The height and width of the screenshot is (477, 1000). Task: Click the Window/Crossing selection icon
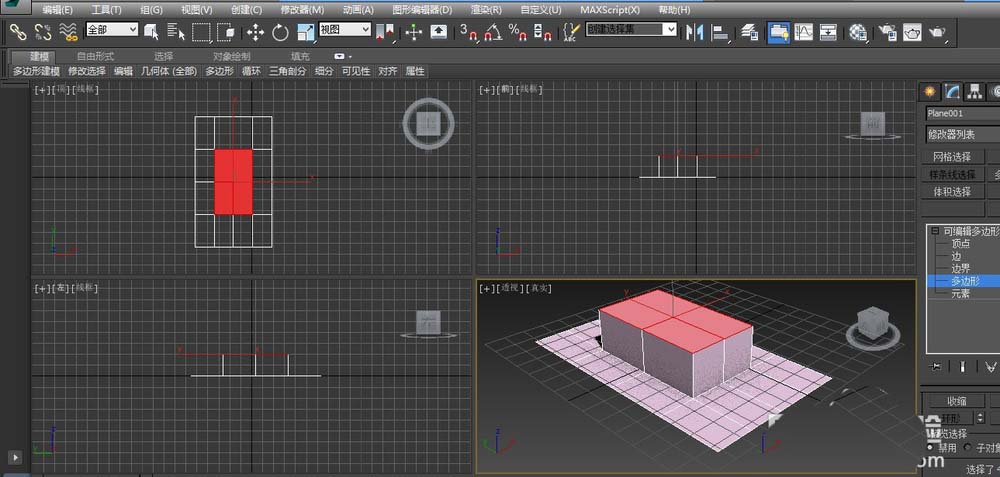tap(225, 31)
